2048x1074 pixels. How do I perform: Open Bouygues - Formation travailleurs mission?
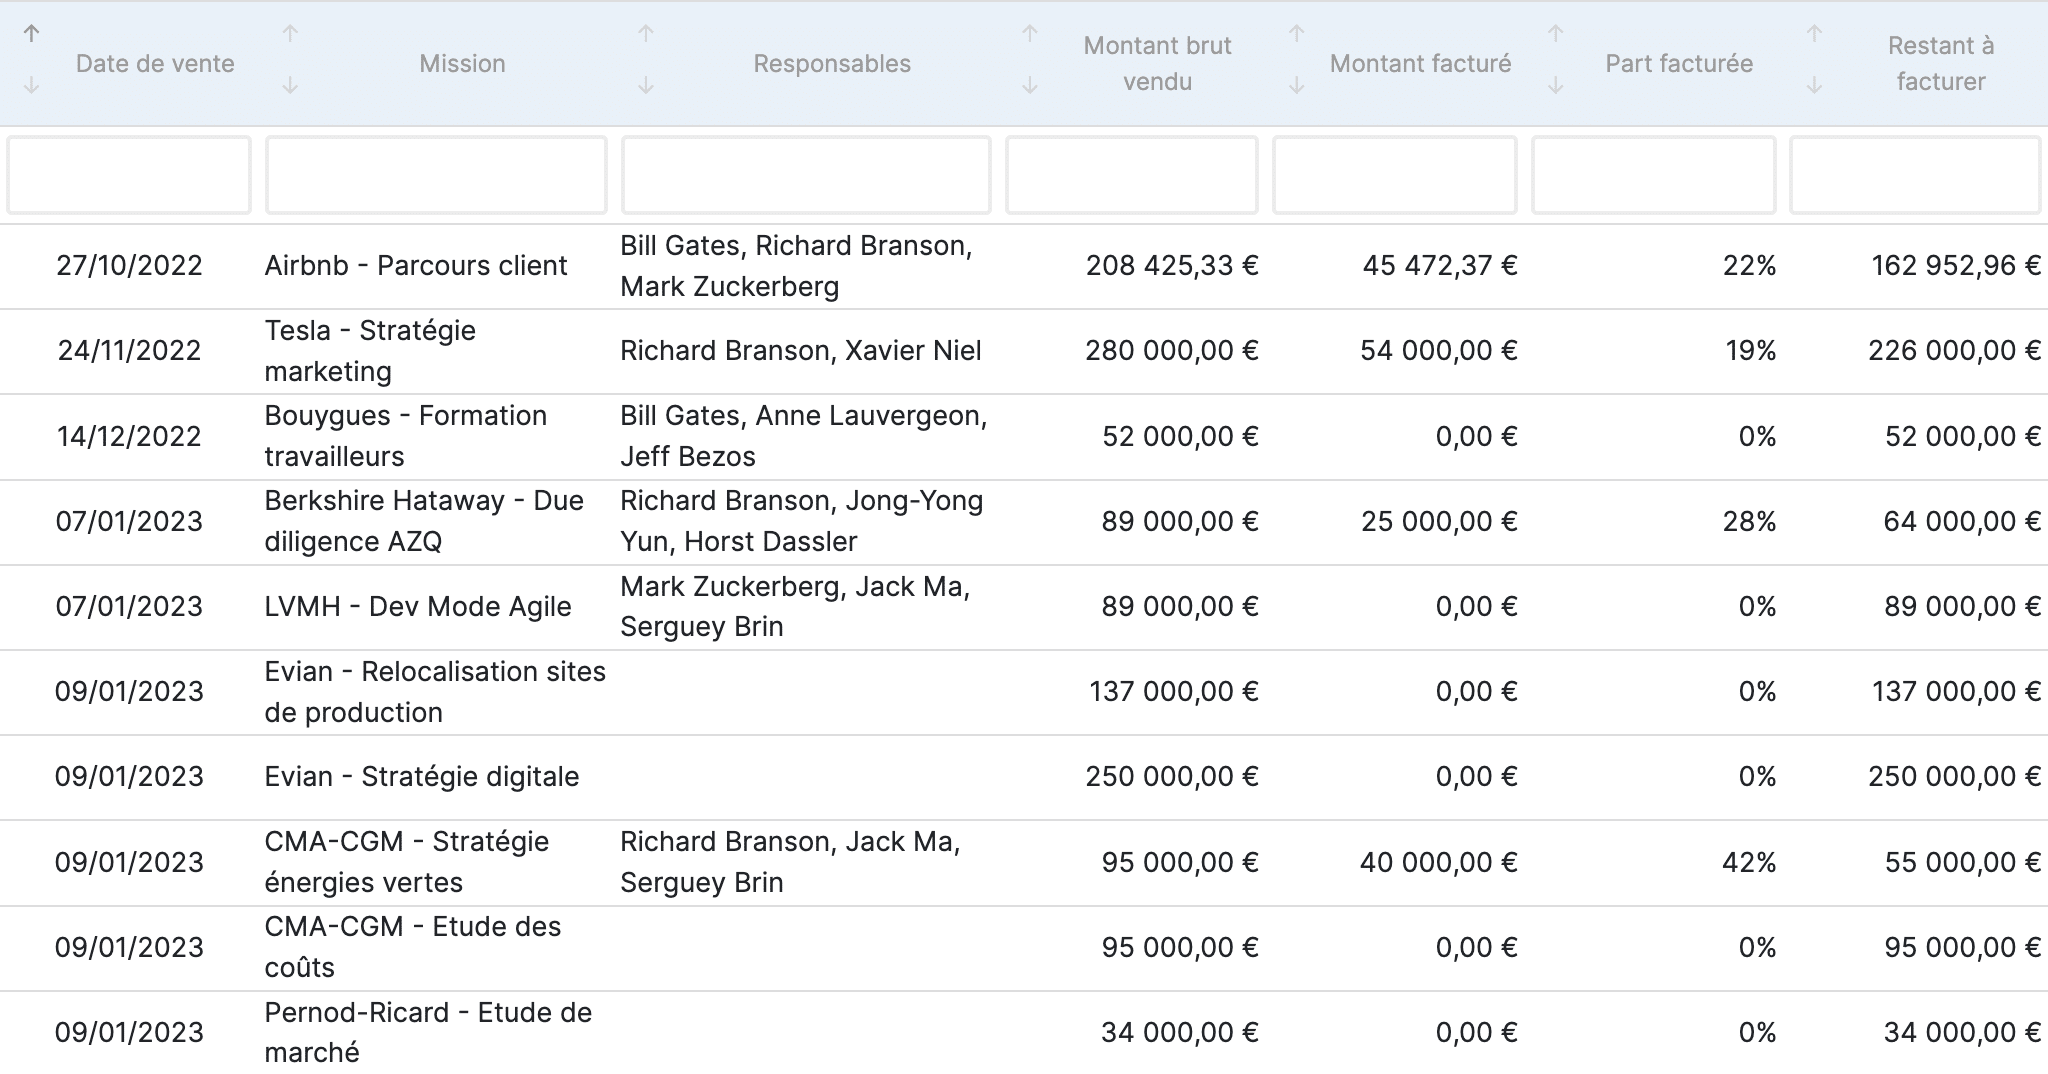406,436
